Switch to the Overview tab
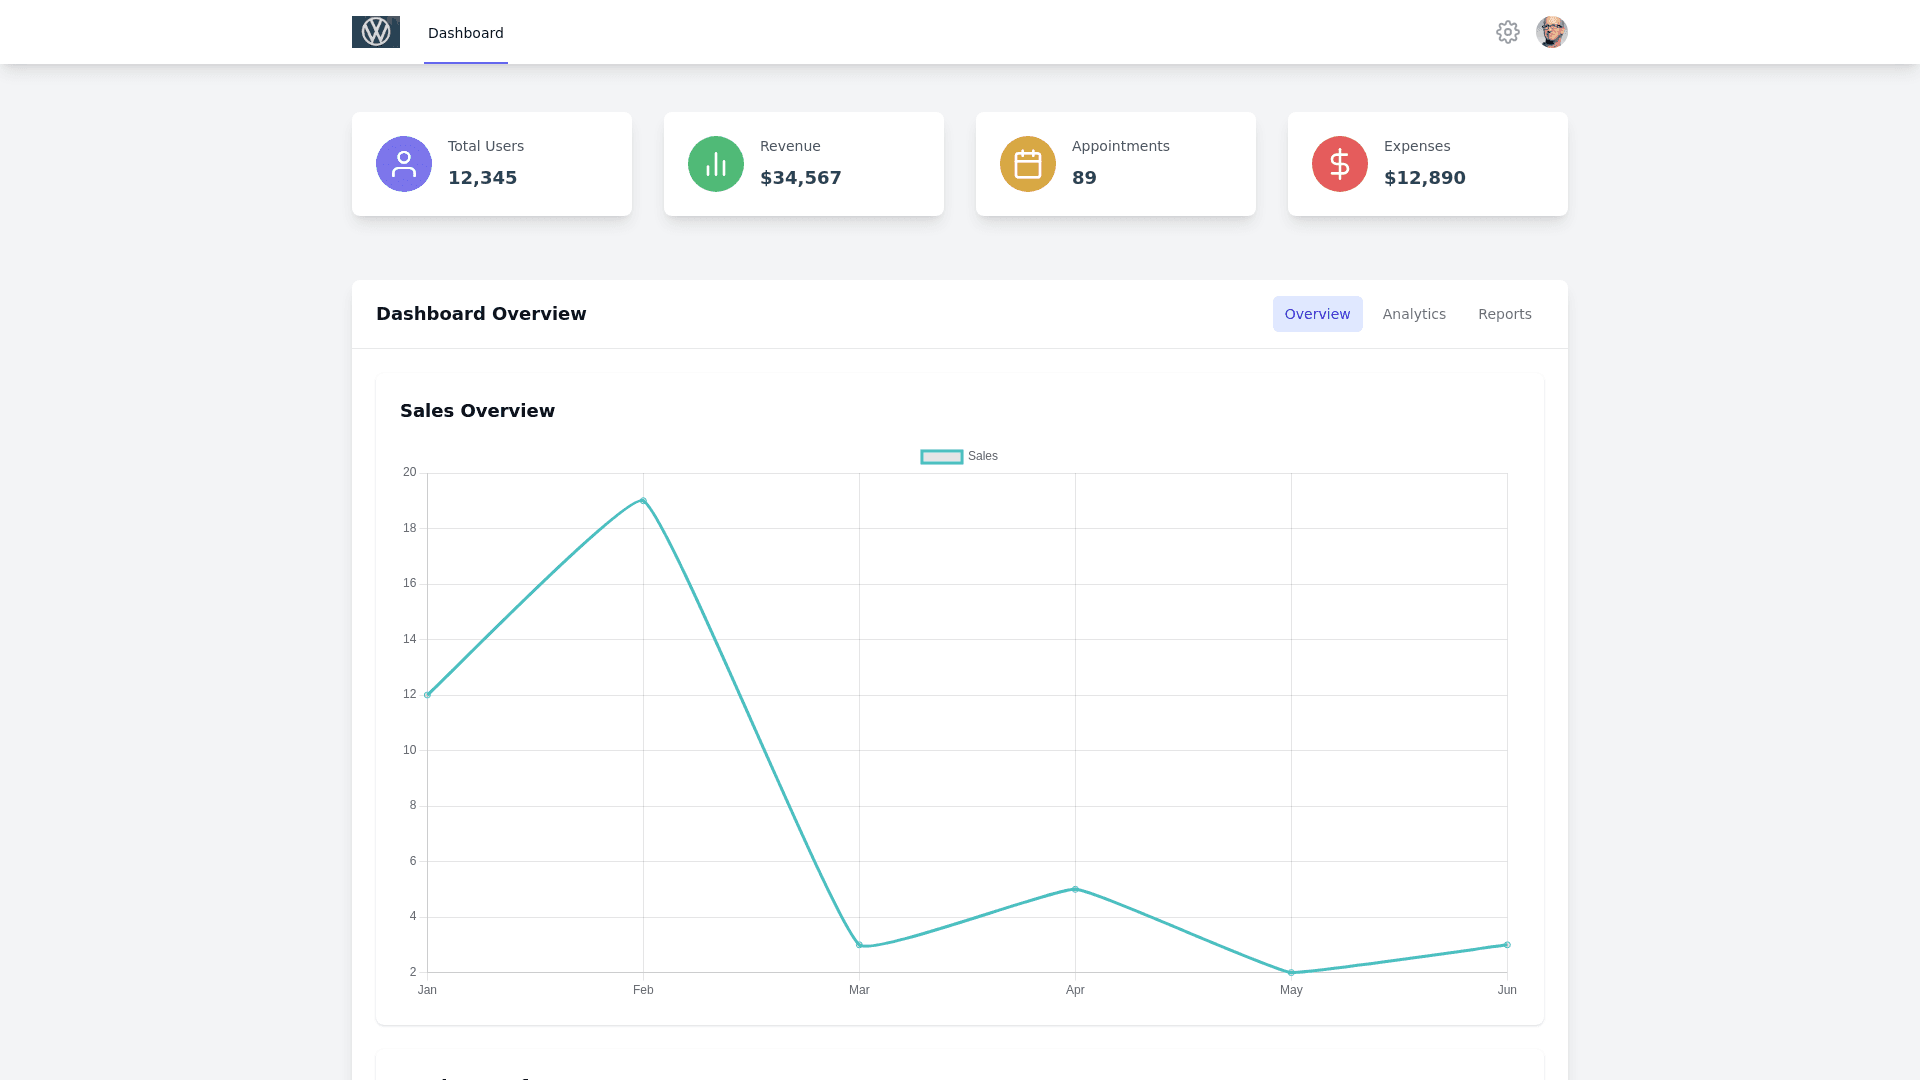This screenshot has height=1080, width=1920. point(1316,314)
